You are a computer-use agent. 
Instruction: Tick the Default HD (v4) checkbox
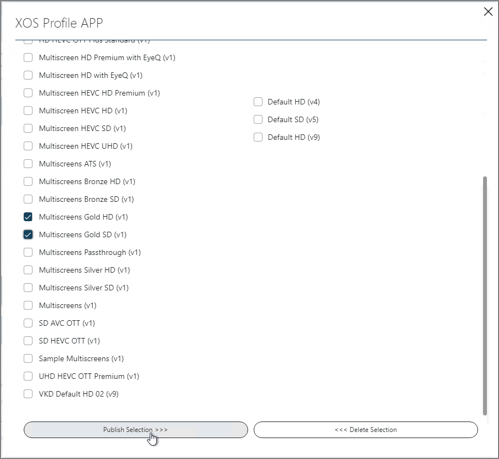[258, 102]
